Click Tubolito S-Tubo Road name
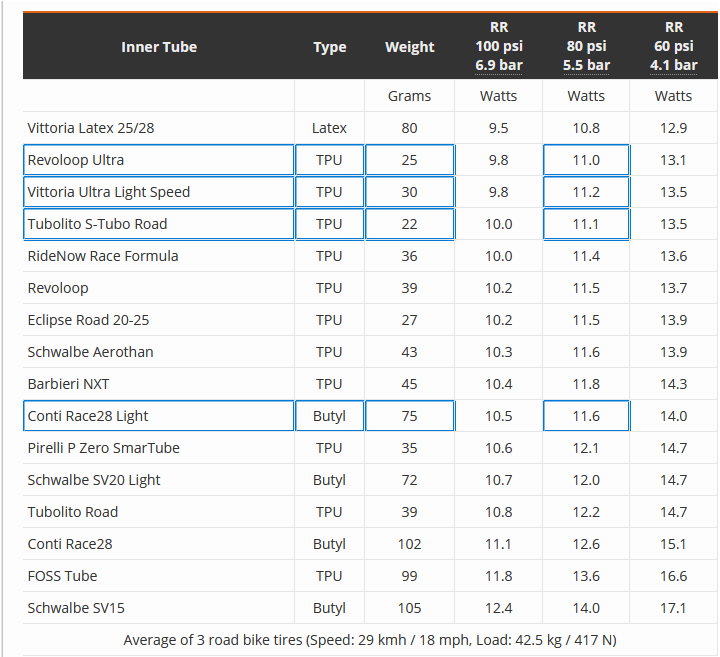 tap(97, 224)
